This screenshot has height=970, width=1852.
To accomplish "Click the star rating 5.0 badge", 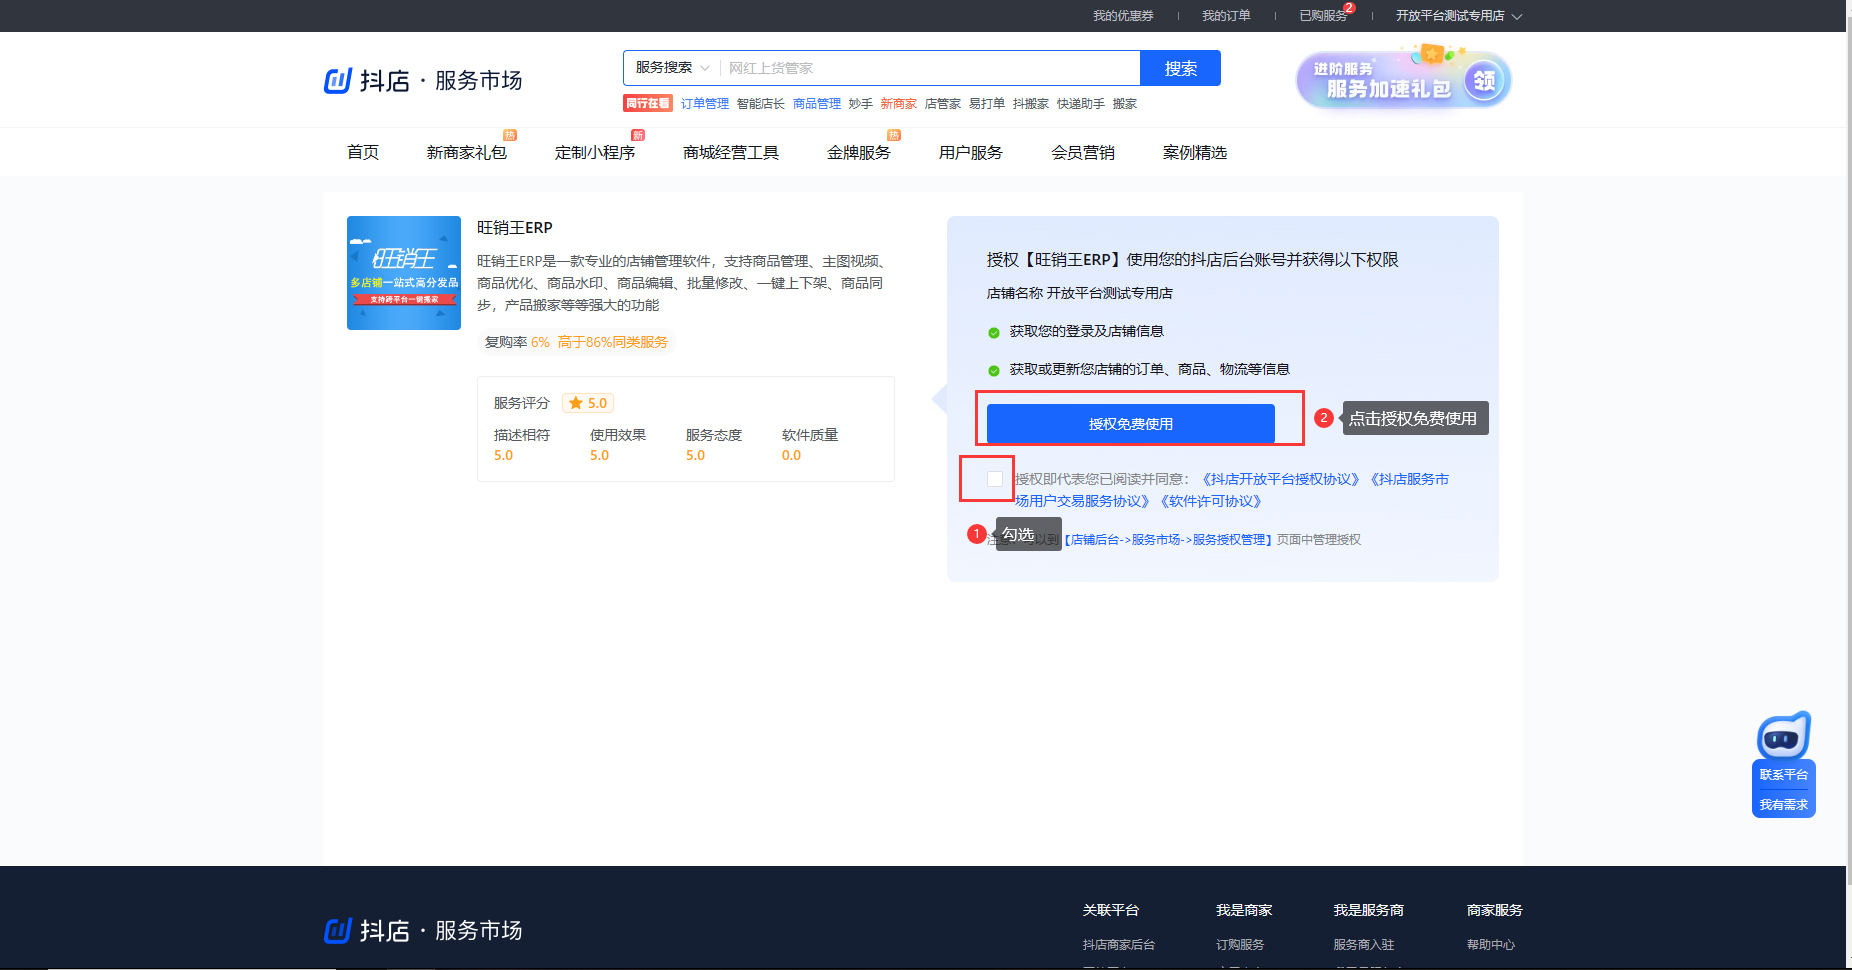I will coord(588,403).
